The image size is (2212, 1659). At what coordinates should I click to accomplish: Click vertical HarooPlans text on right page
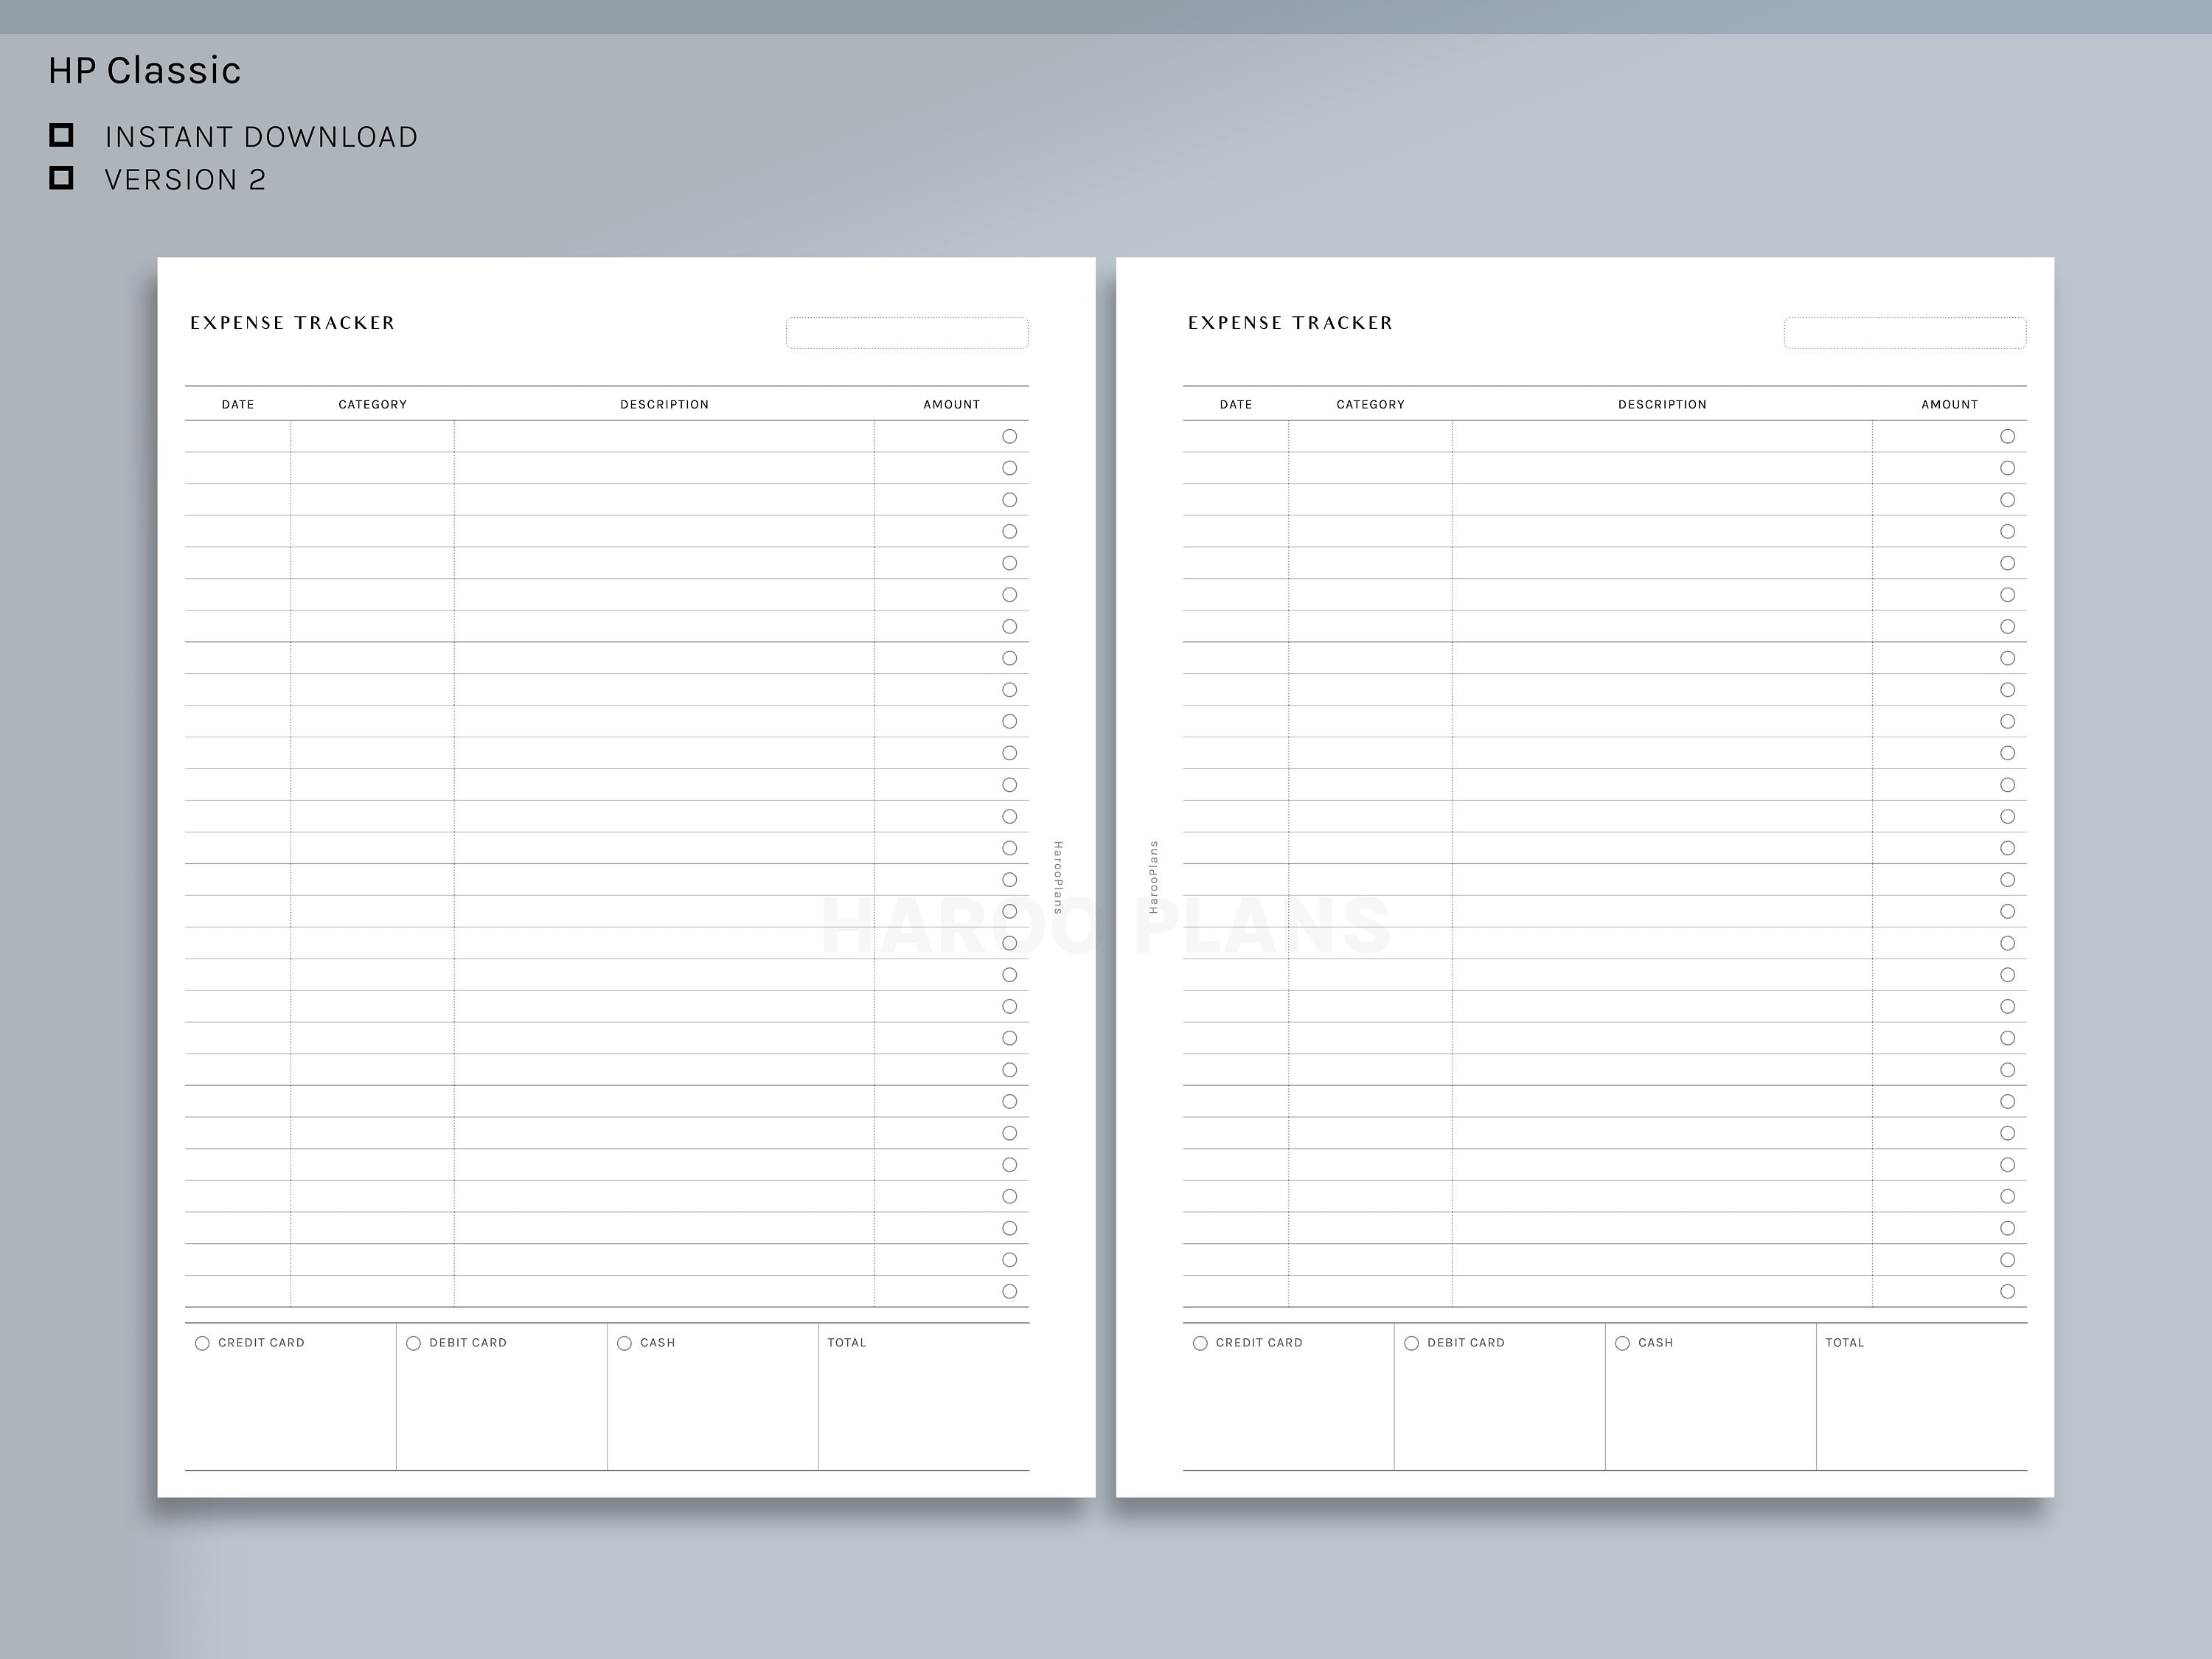click(1153, 877)
